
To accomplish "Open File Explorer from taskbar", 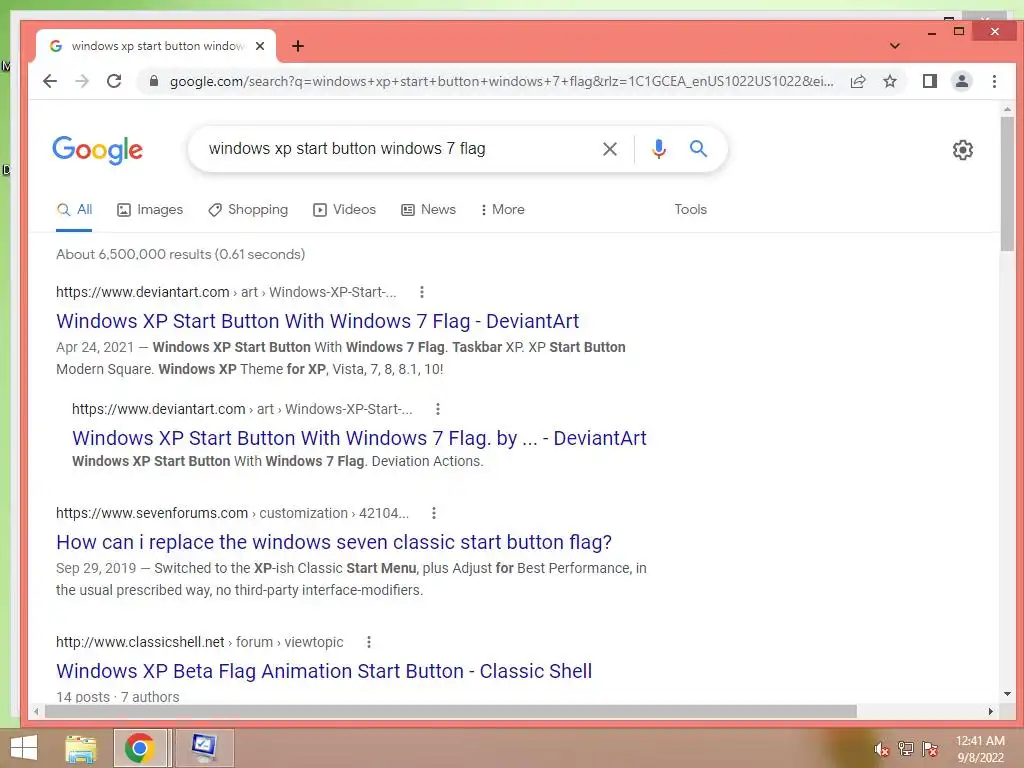I will pyautogui.click(x=81, y=748).
